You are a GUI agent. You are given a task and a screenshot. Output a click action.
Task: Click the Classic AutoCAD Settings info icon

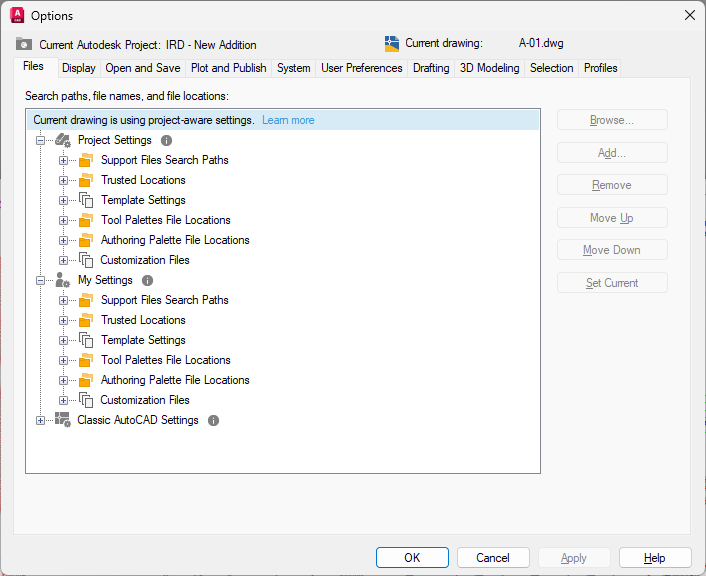click(213, 421)
